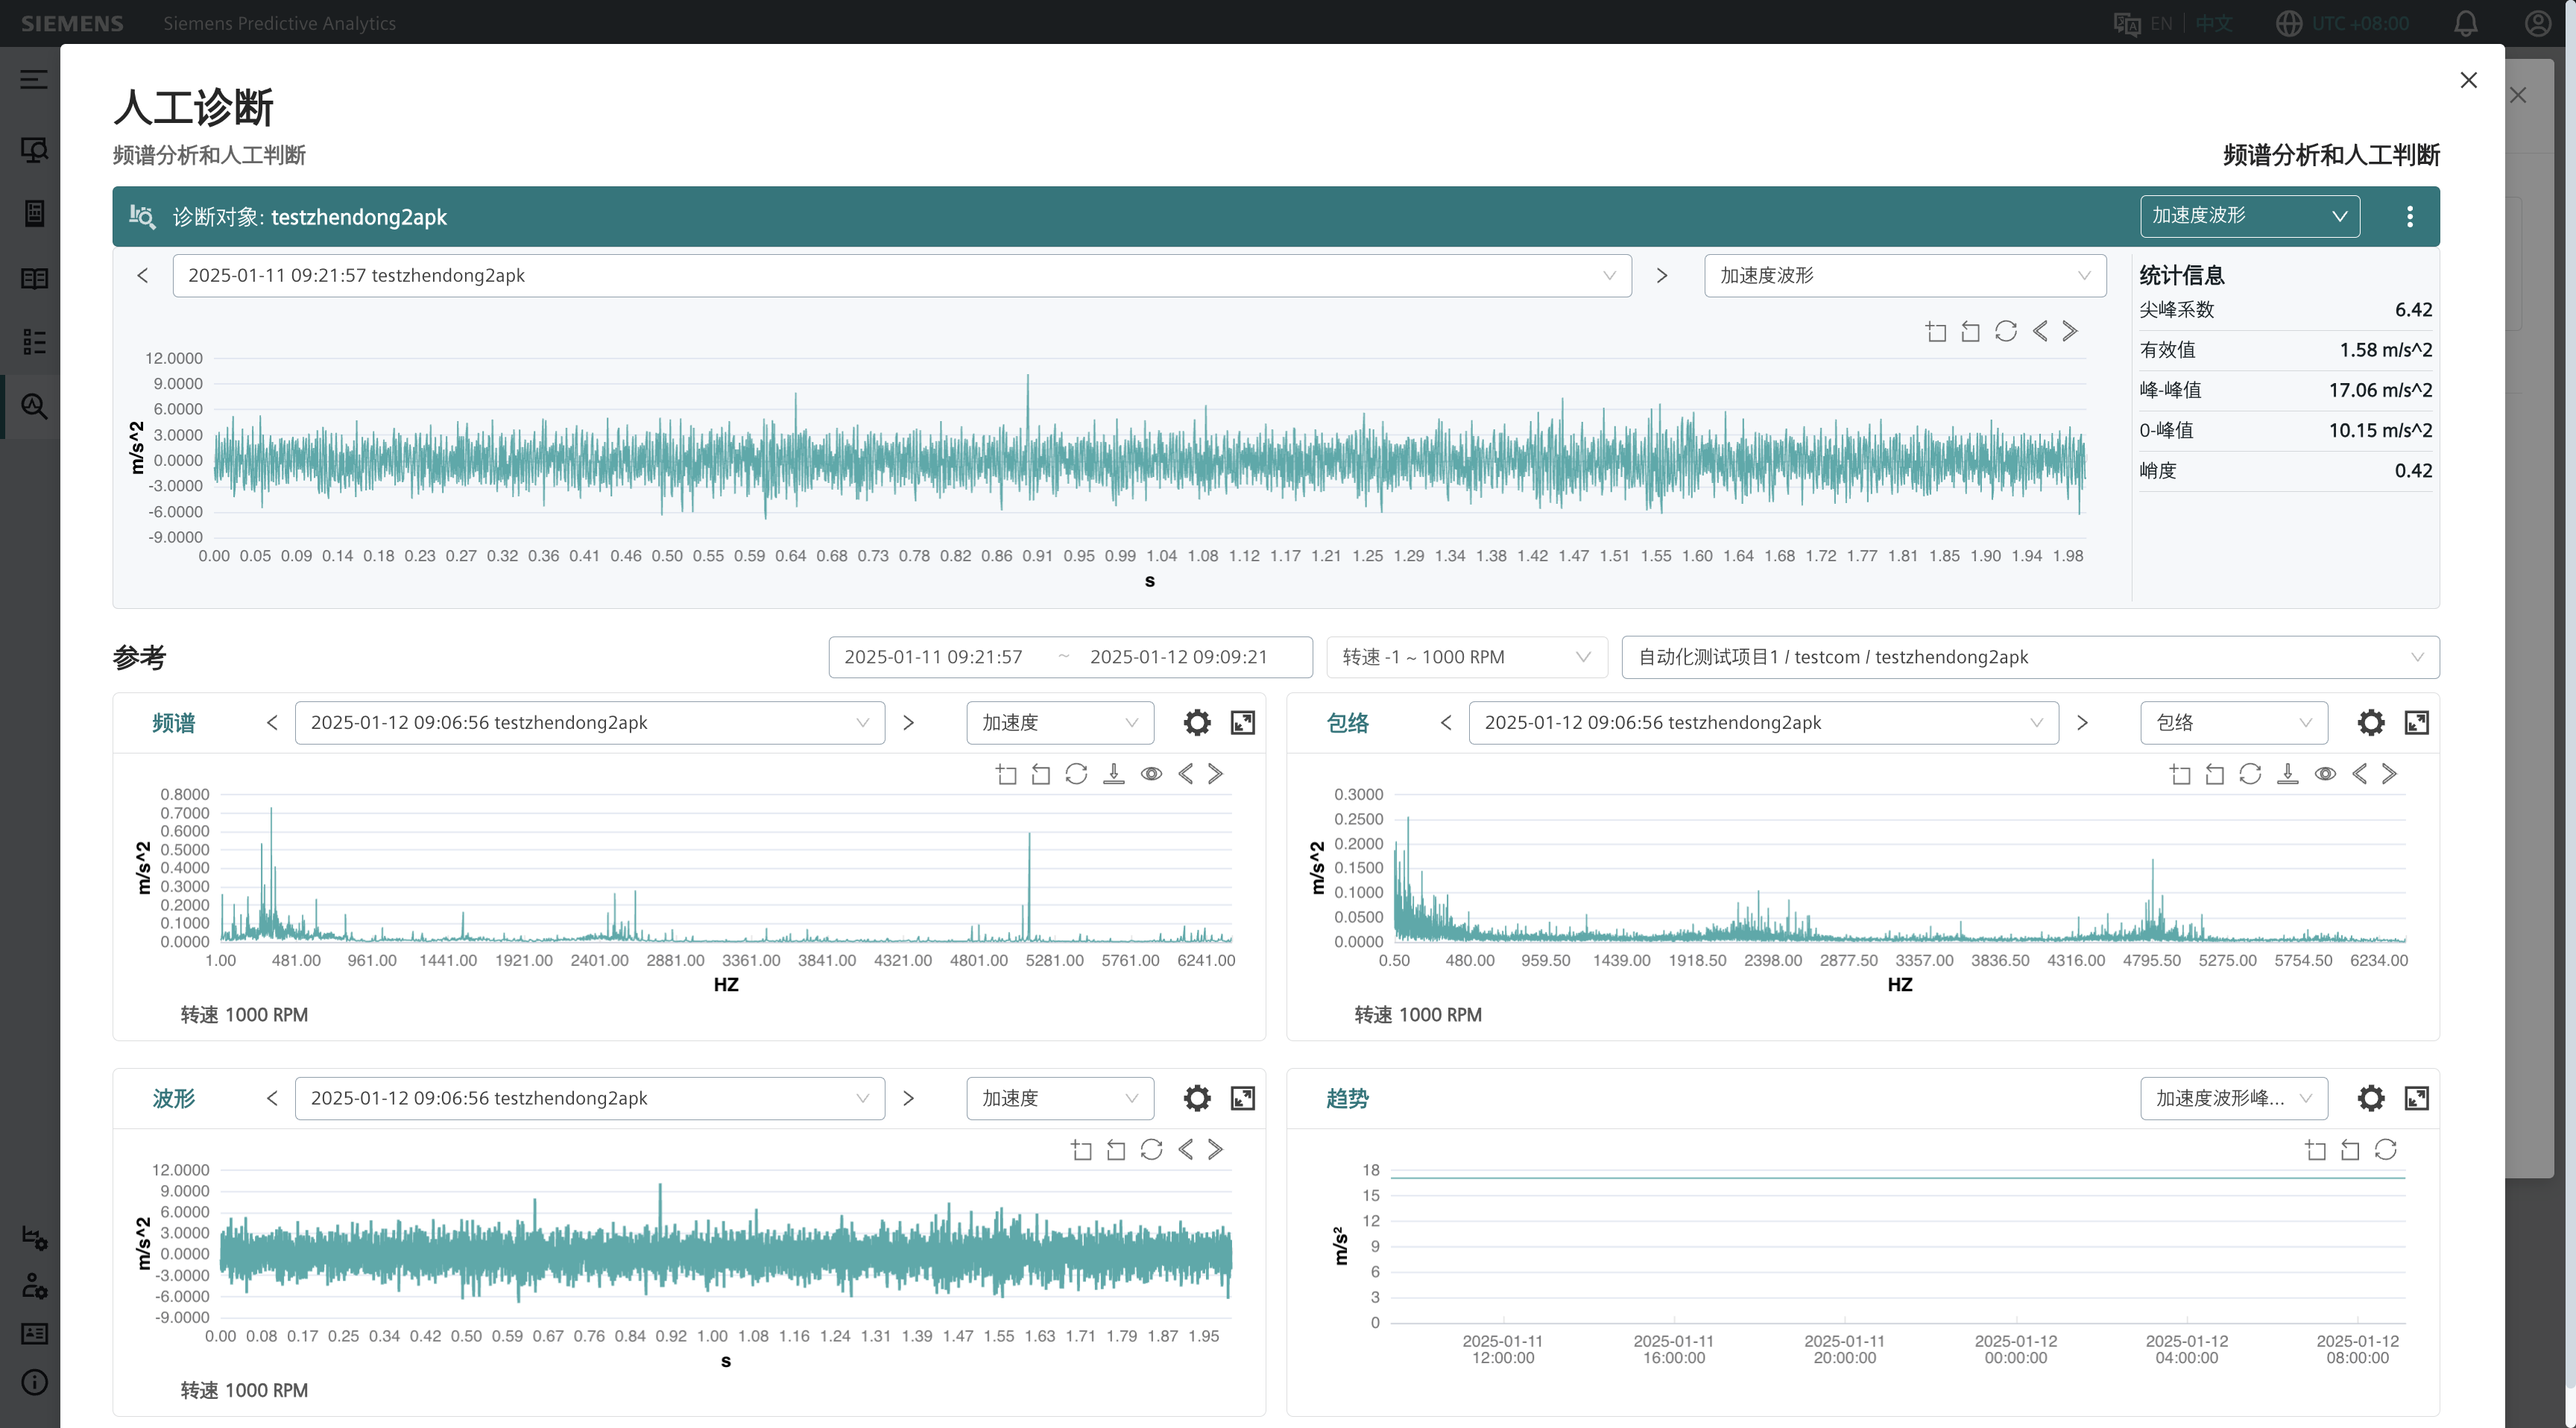
Task: Switch language to 中文
Action: click(2213, 23)
